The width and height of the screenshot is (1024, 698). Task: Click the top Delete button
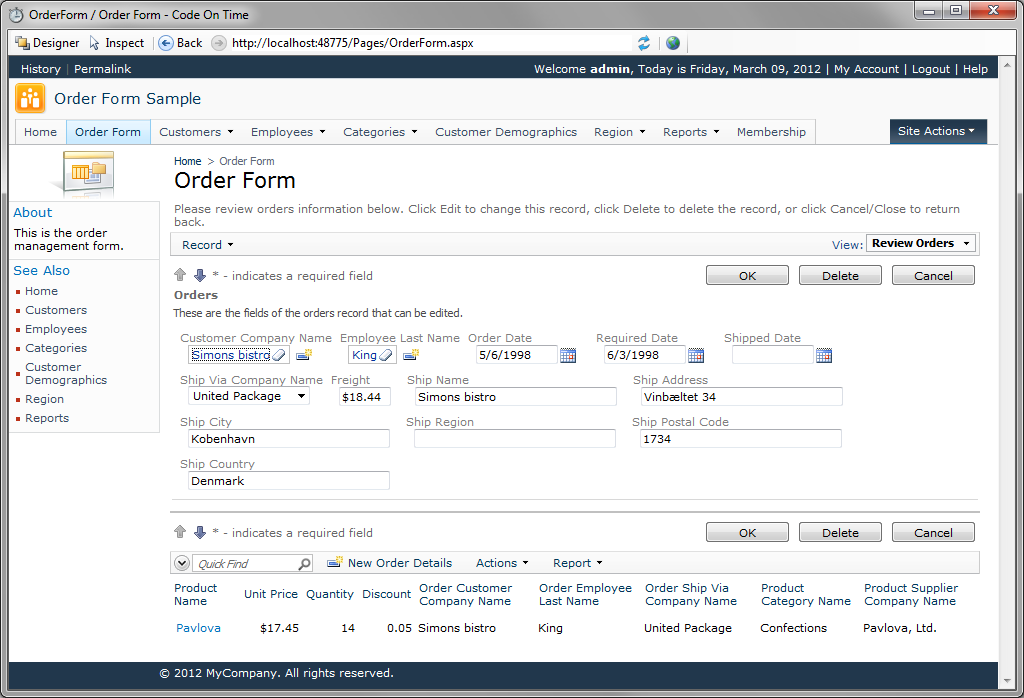[x=840, y=276]
